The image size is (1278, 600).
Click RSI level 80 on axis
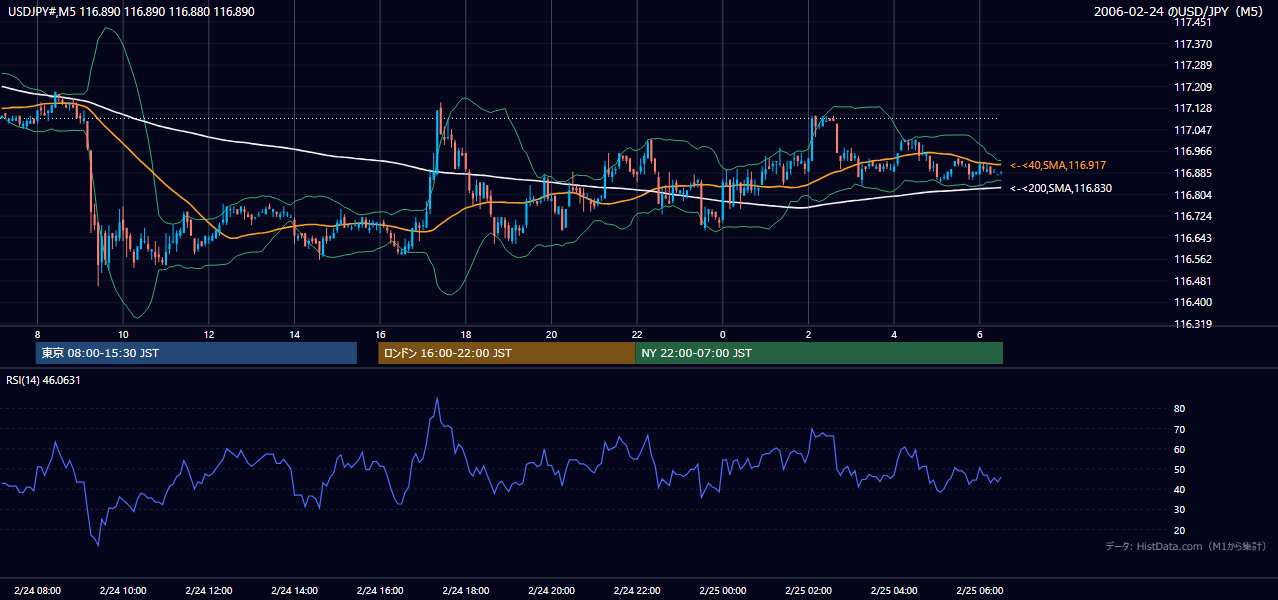click(1179, 409)
